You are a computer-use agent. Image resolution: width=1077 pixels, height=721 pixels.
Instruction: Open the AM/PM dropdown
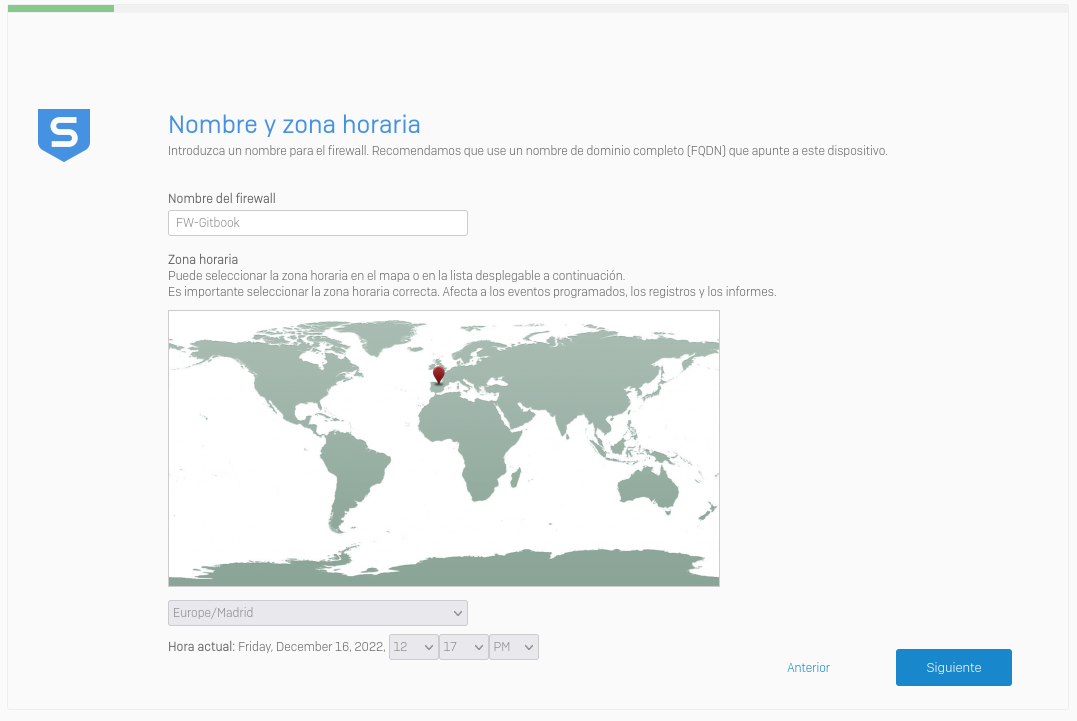click(513, 647)
